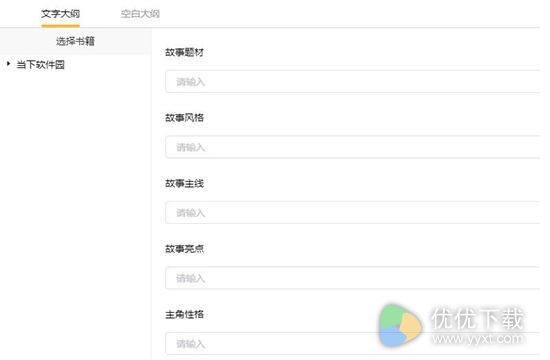550x360 pixels.
Task: Click into the 故事风格 text box
Action: click(353, 147)
